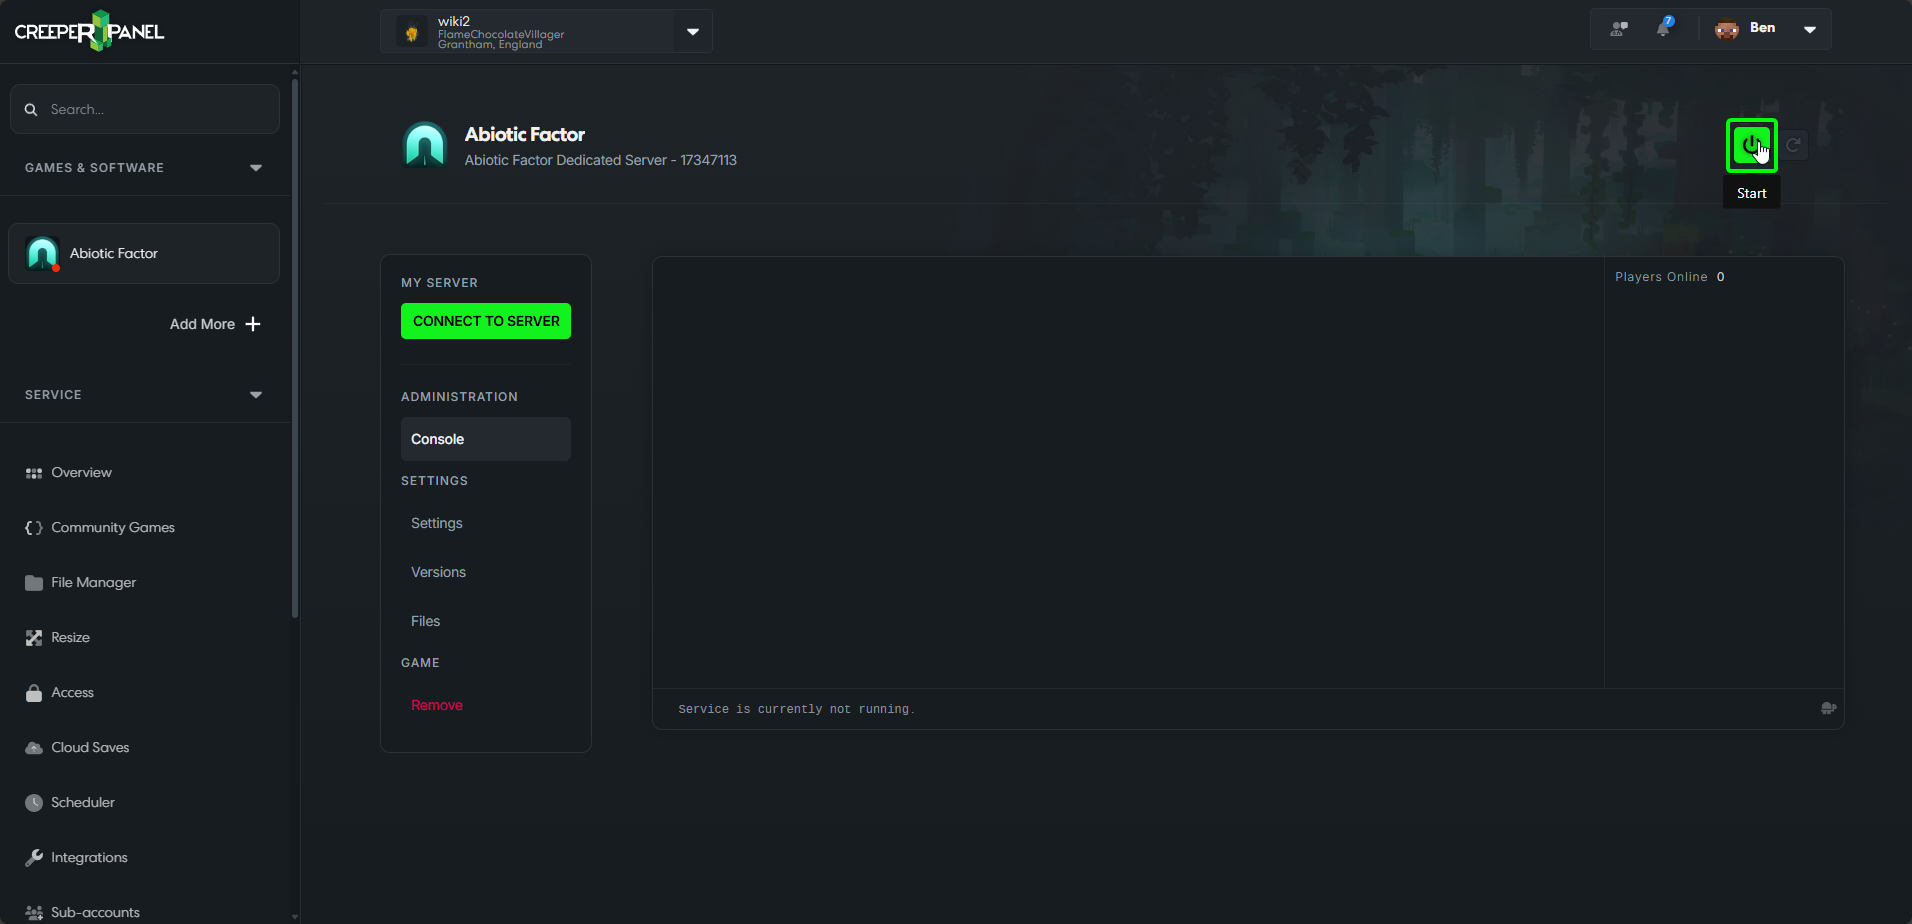Open Sub-accounts link in sidebar
The width and height of the screenshot is (1912, 924).
[x=95, y=913]
